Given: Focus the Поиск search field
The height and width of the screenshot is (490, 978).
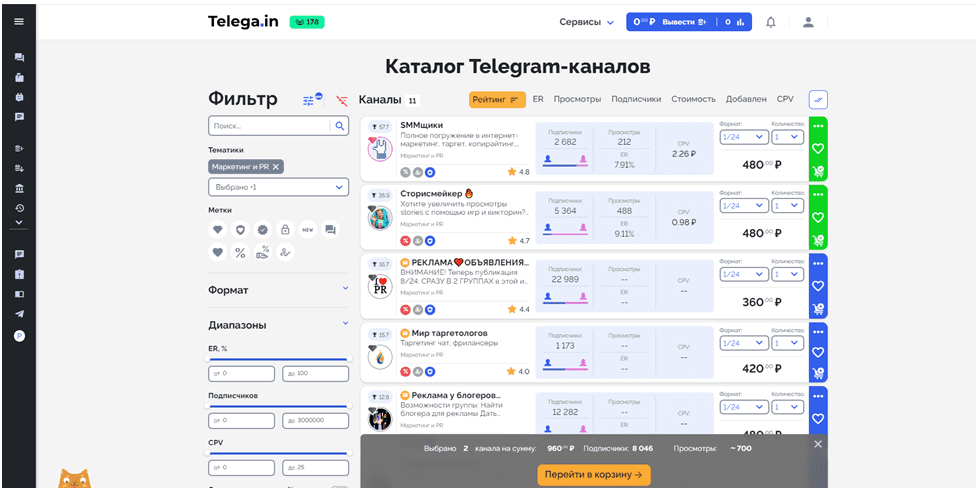Looking at the screenshot, I should (x=269, y=126).
